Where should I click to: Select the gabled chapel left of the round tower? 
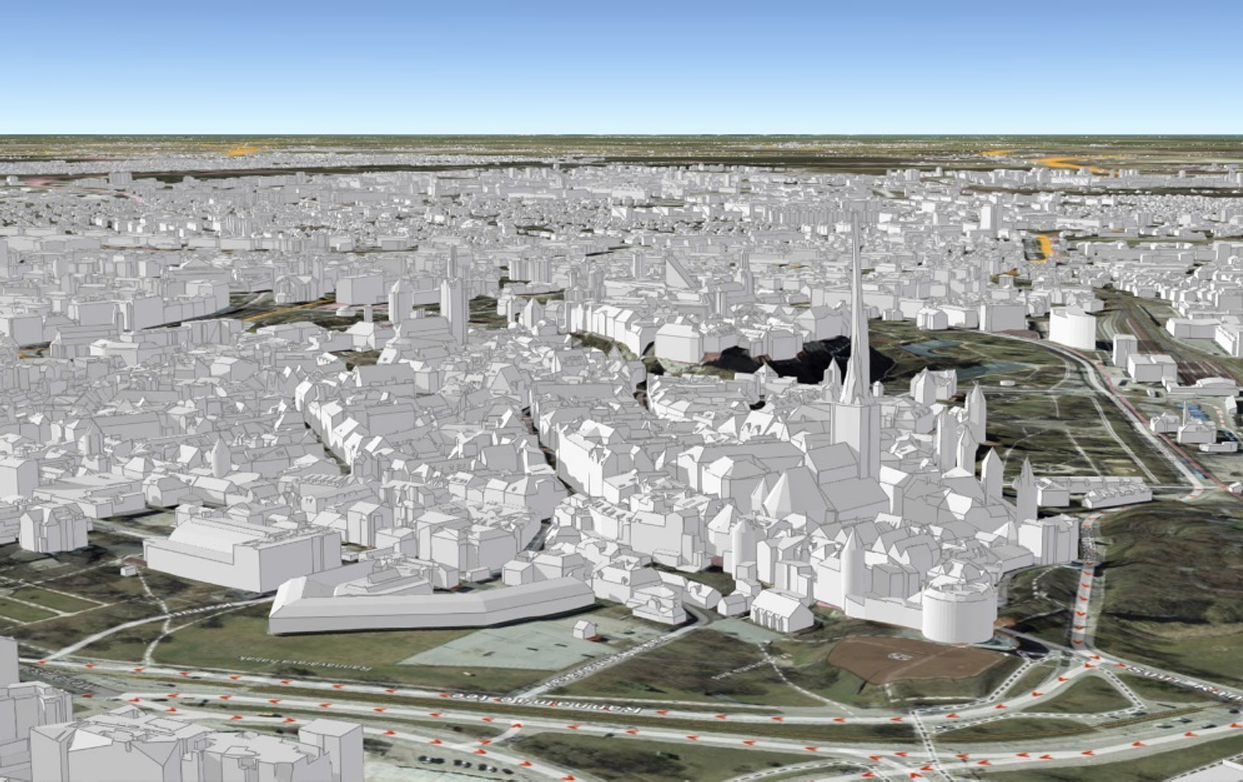[781, 610]
